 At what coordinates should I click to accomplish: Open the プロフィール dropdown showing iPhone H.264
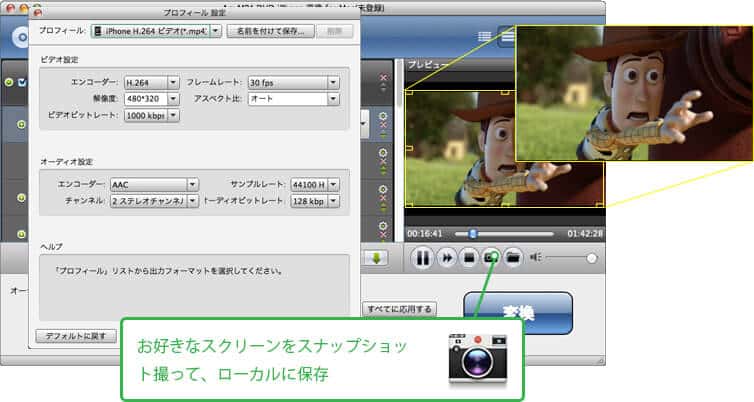[x=156, y=31]
